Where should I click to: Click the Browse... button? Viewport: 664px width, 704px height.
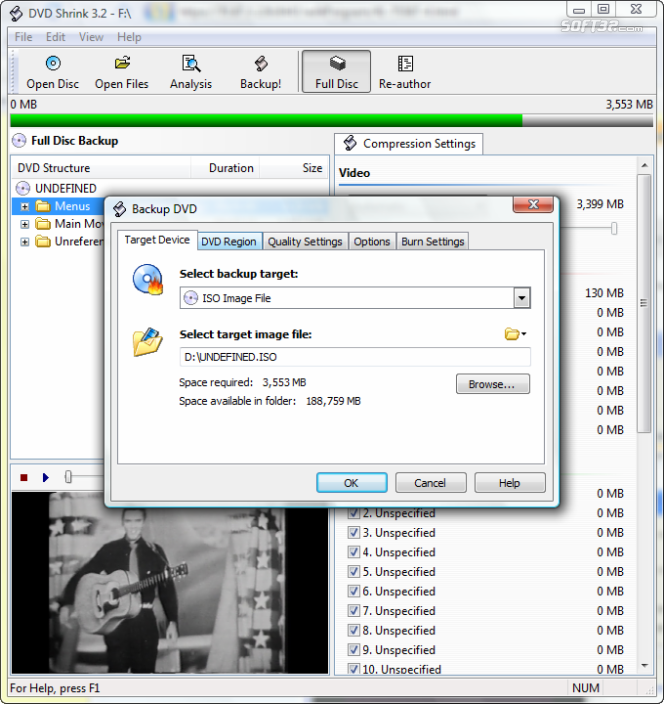pos(493,384)
